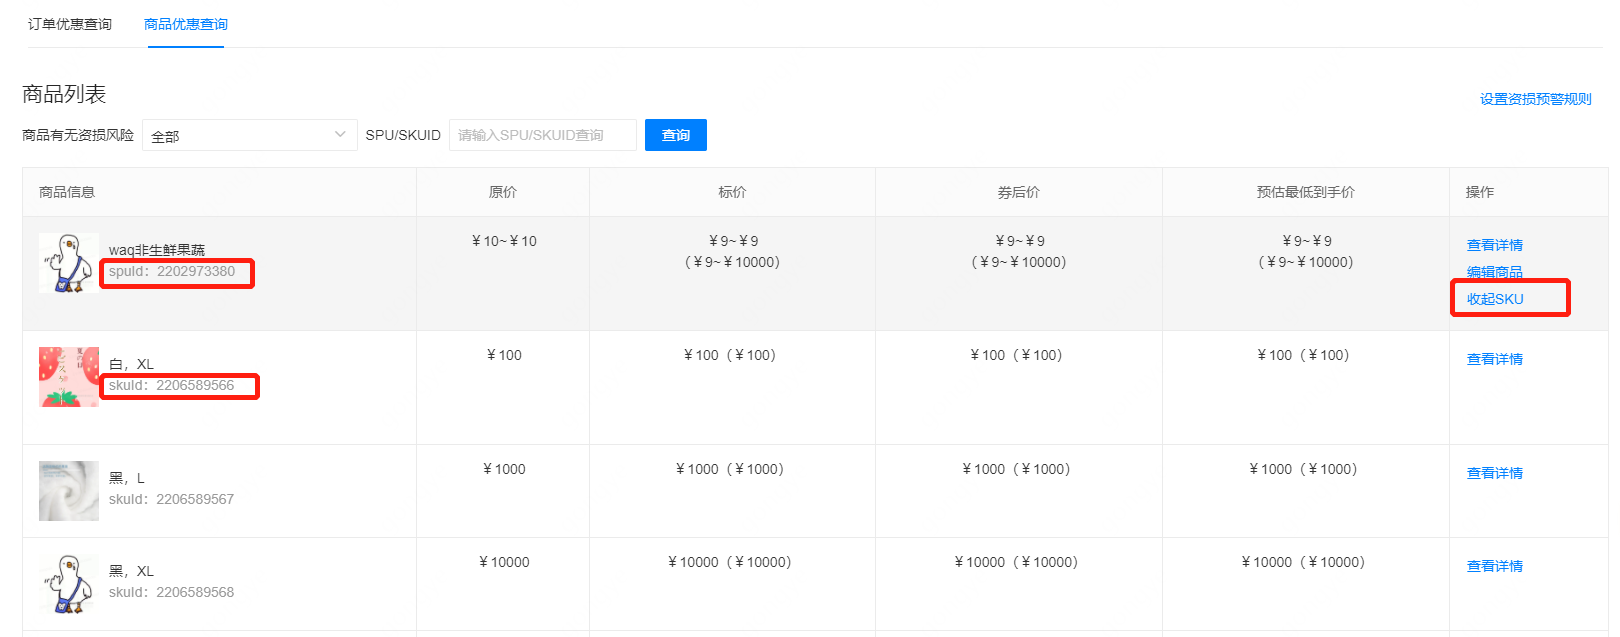This screenshot has width=1620, height=637.
Task: Open 查看详情 for 黑, XL SKU
Action: [1494, 566]
